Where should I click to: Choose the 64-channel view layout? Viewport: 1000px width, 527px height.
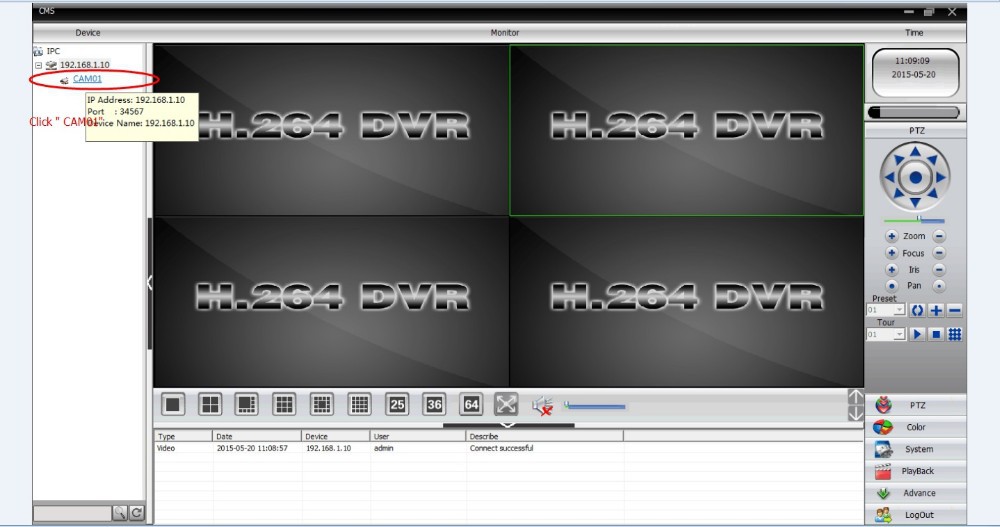coord(471,404)
